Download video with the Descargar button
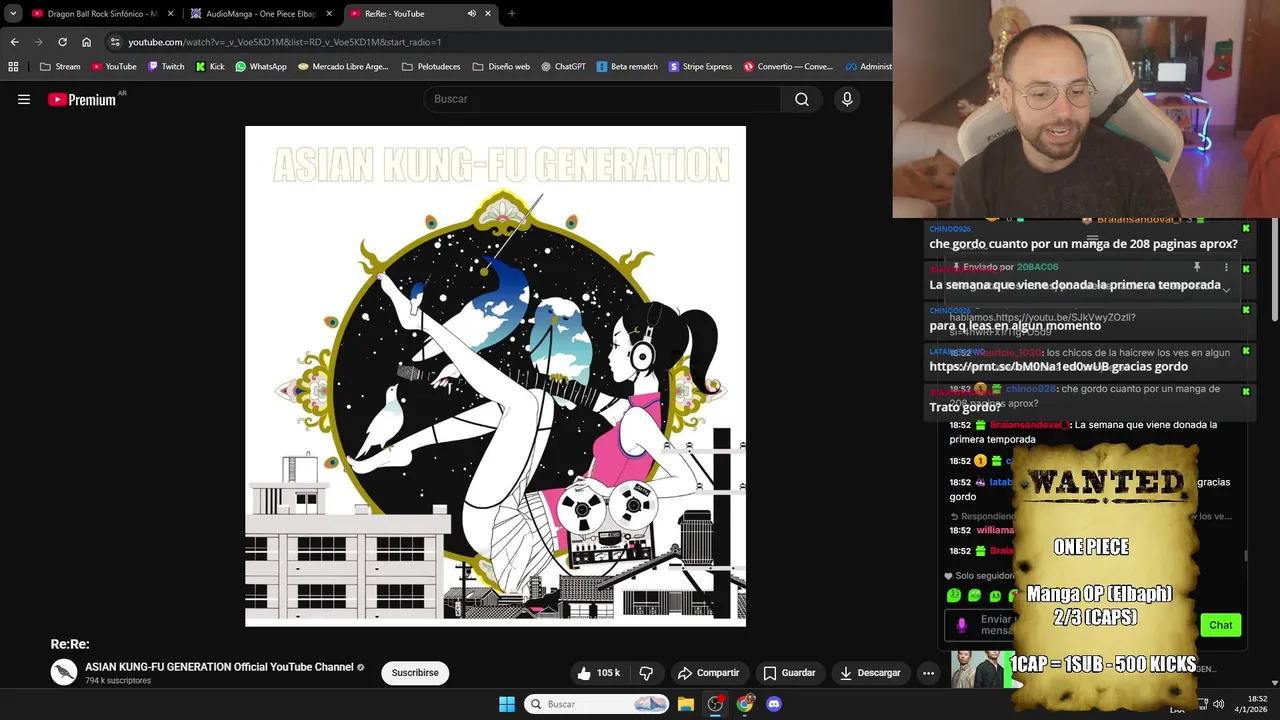This screenshot has height=720, width=1280. coord(870,673)
